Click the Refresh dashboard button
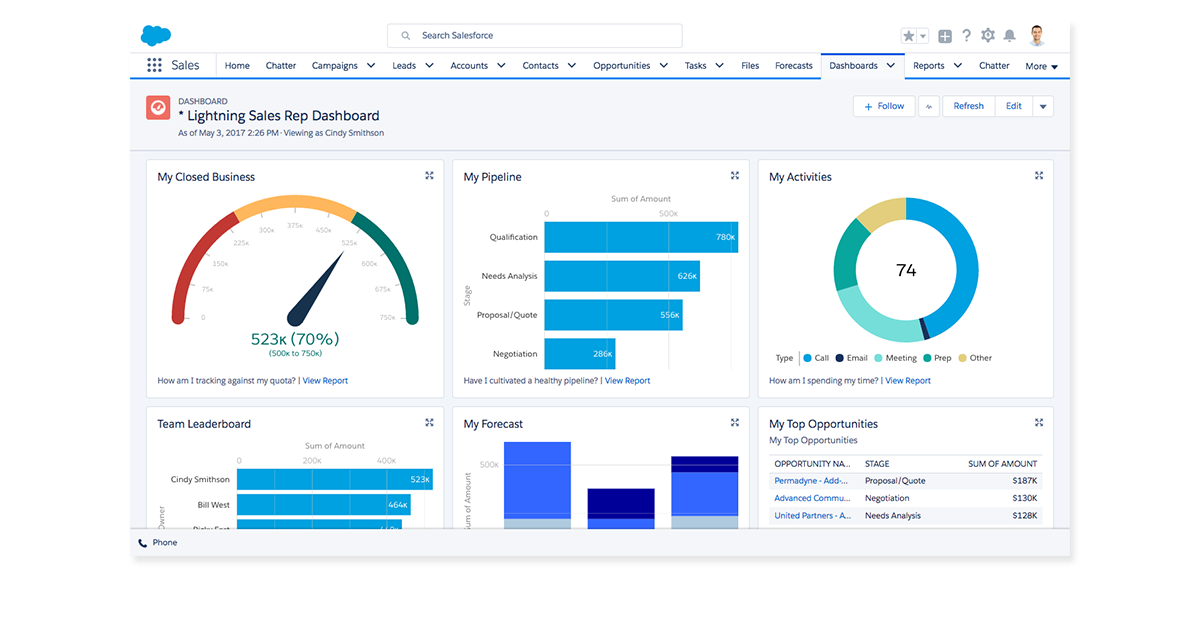The height and width of the screenshot is (640, 1200). coord(968,106)
